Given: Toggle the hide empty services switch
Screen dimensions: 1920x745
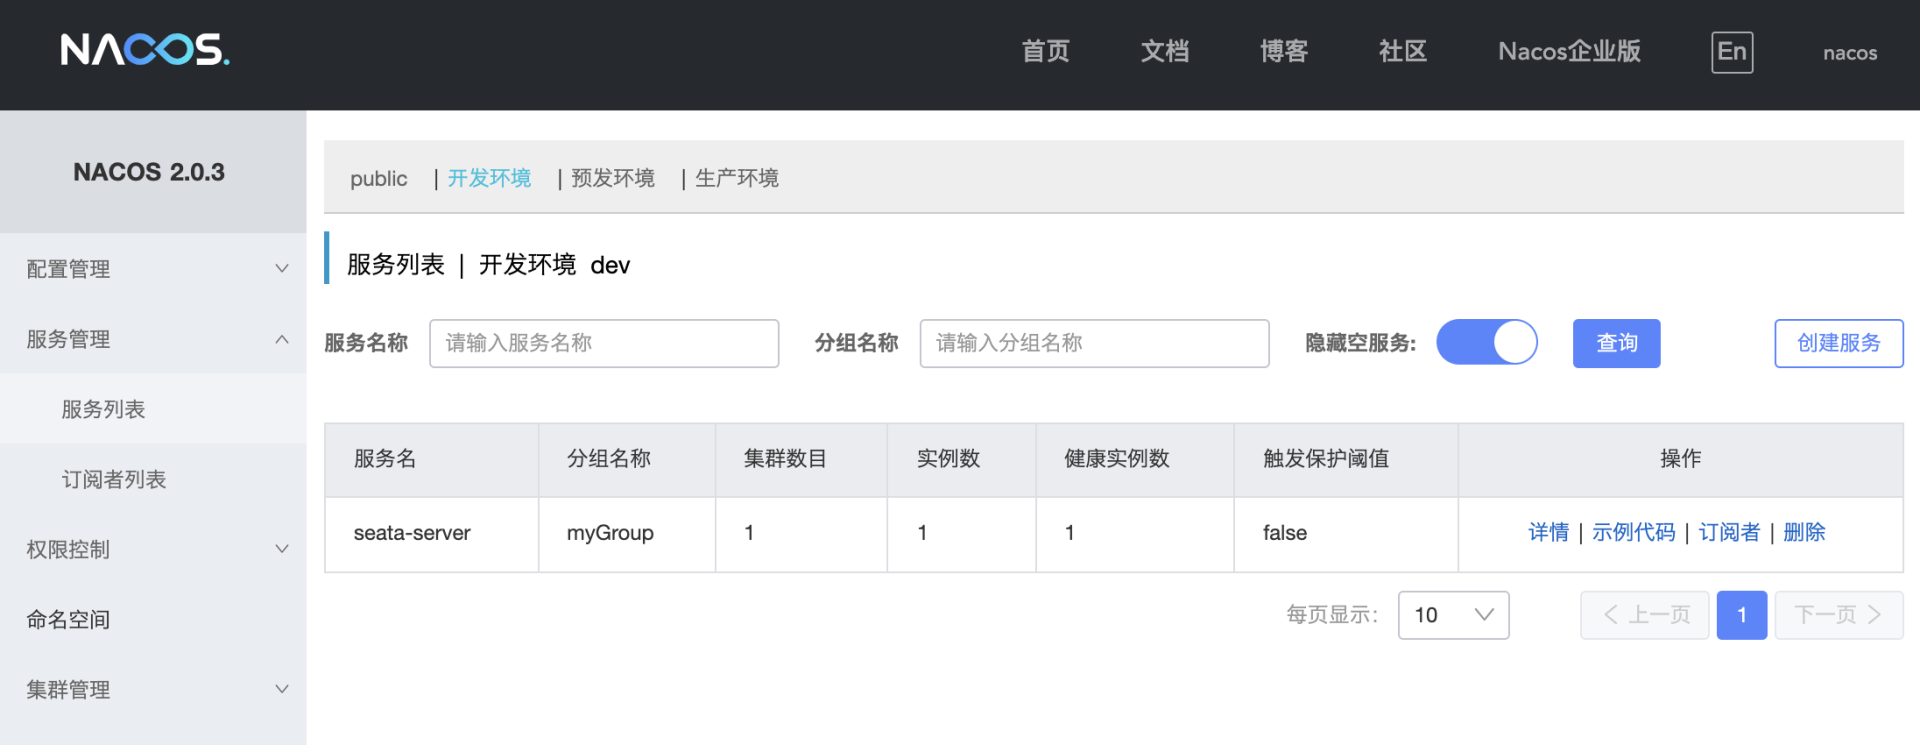Looking at the screenshot, I should pyautogui.click(x=1486, y=343).
